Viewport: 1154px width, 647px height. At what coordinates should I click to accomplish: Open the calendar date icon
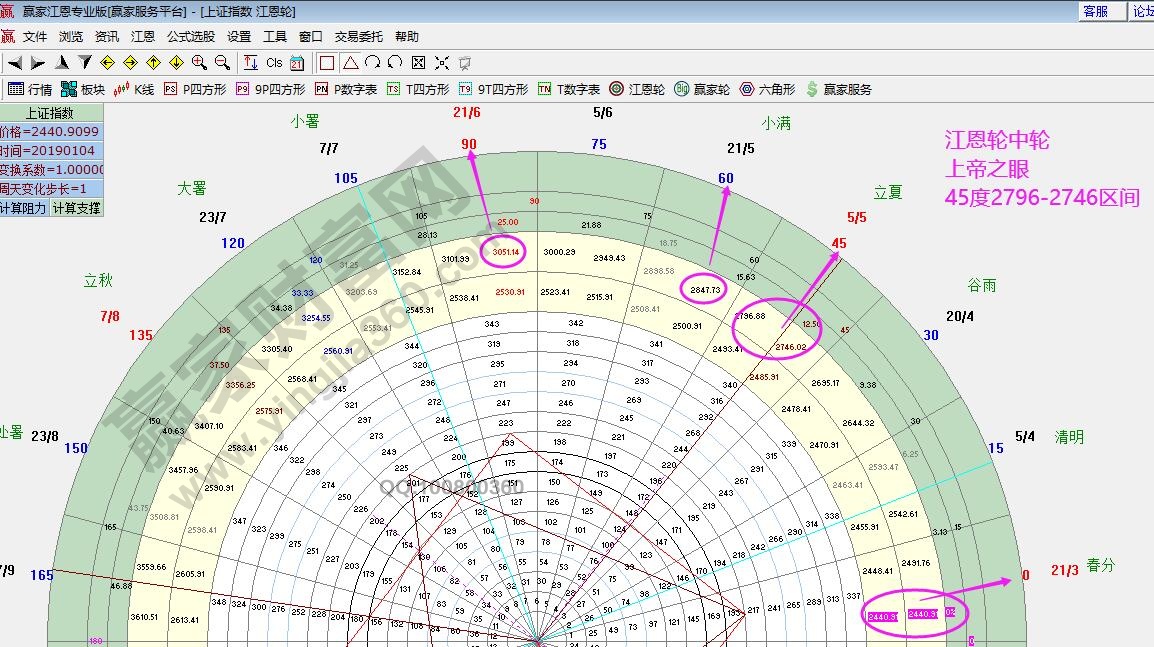click(297, 63)
